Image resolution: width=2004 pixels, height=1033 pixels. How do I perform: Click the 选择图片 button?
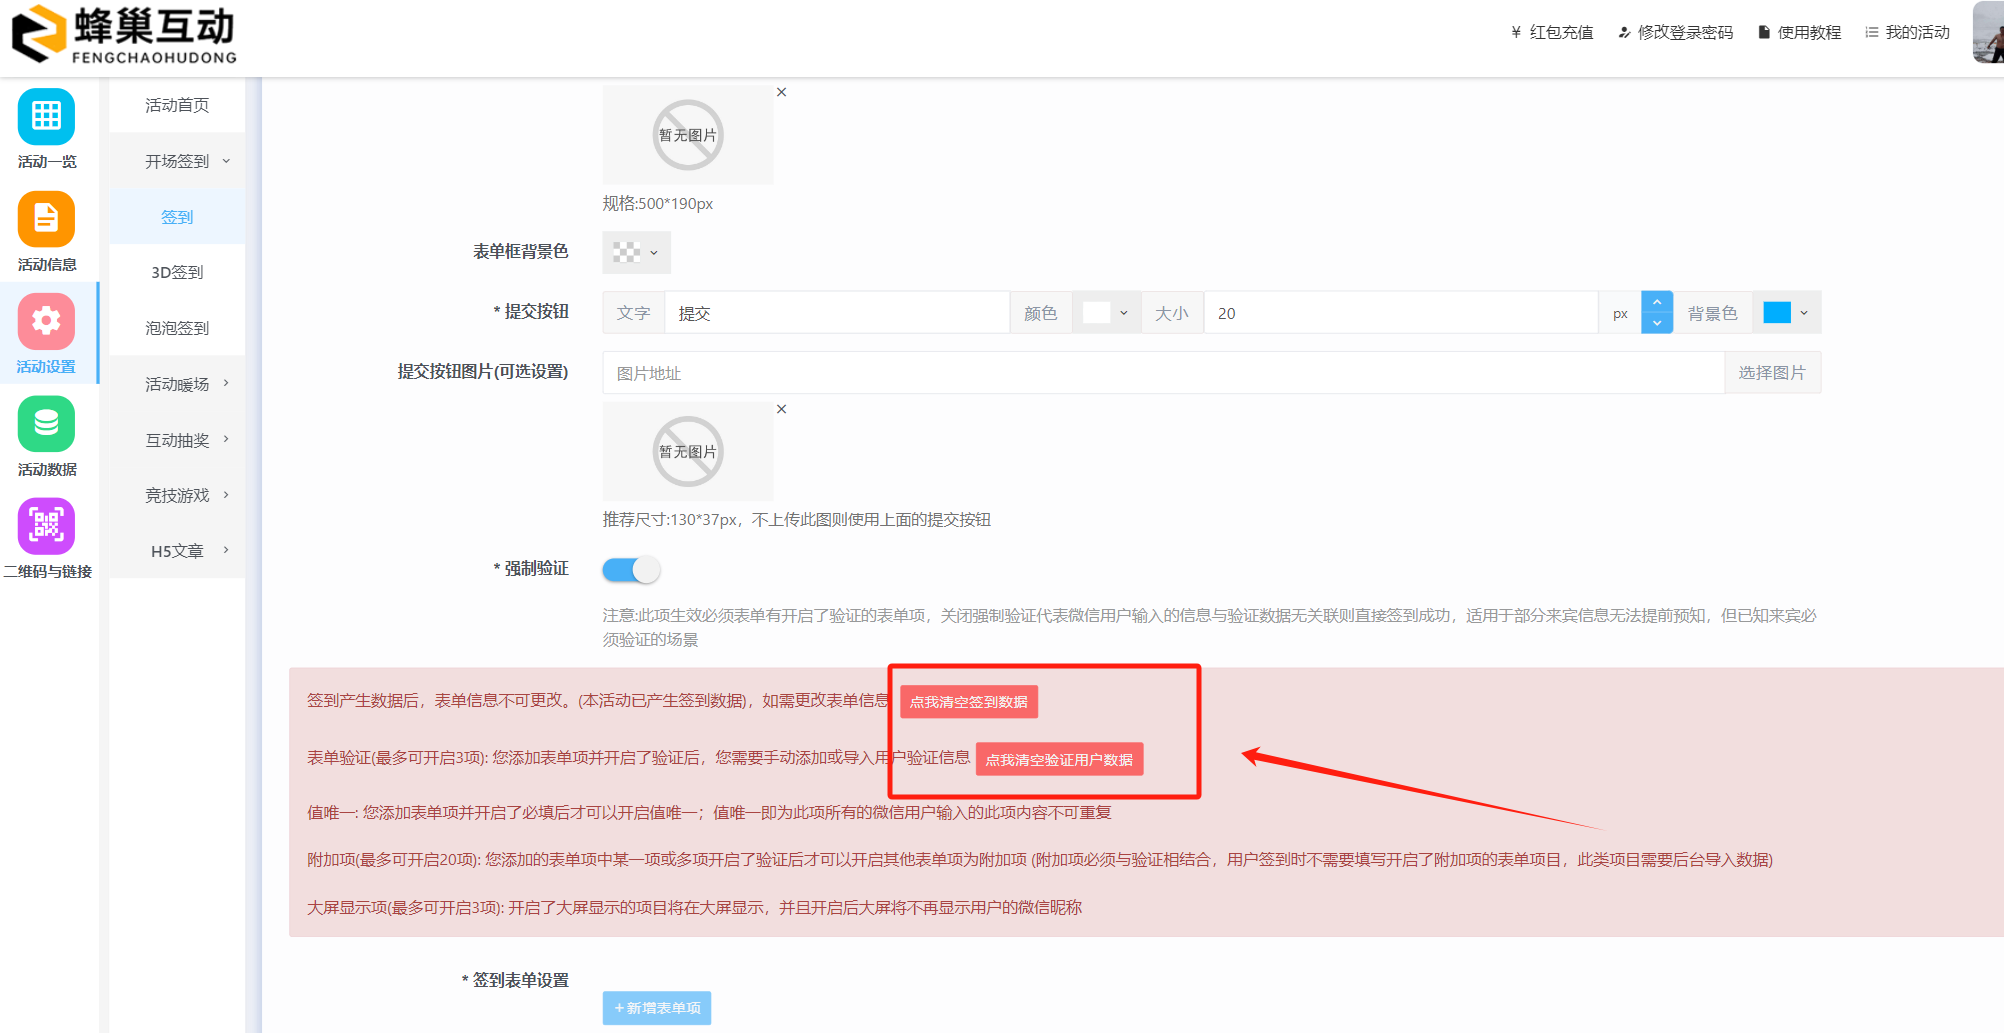(x=1772, y=373)
